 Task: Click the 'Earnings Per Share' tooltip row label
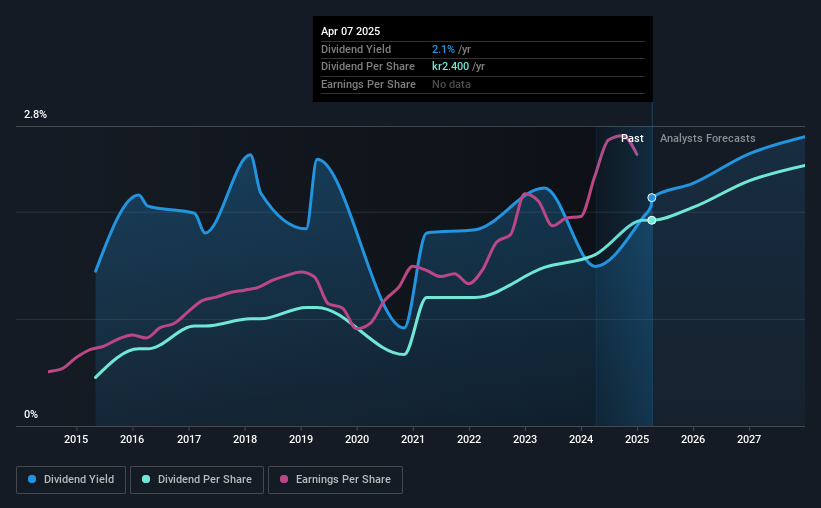(368, 84)
